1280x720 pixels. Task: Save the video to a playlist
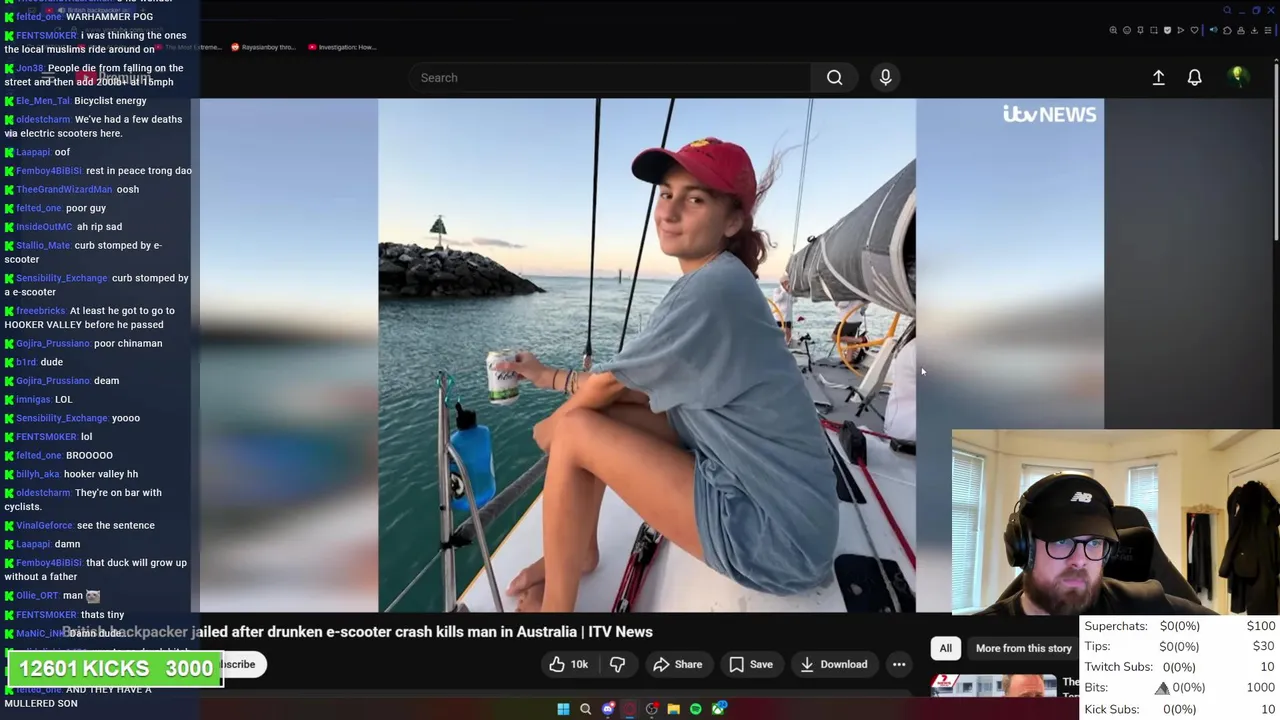(750, 664)
